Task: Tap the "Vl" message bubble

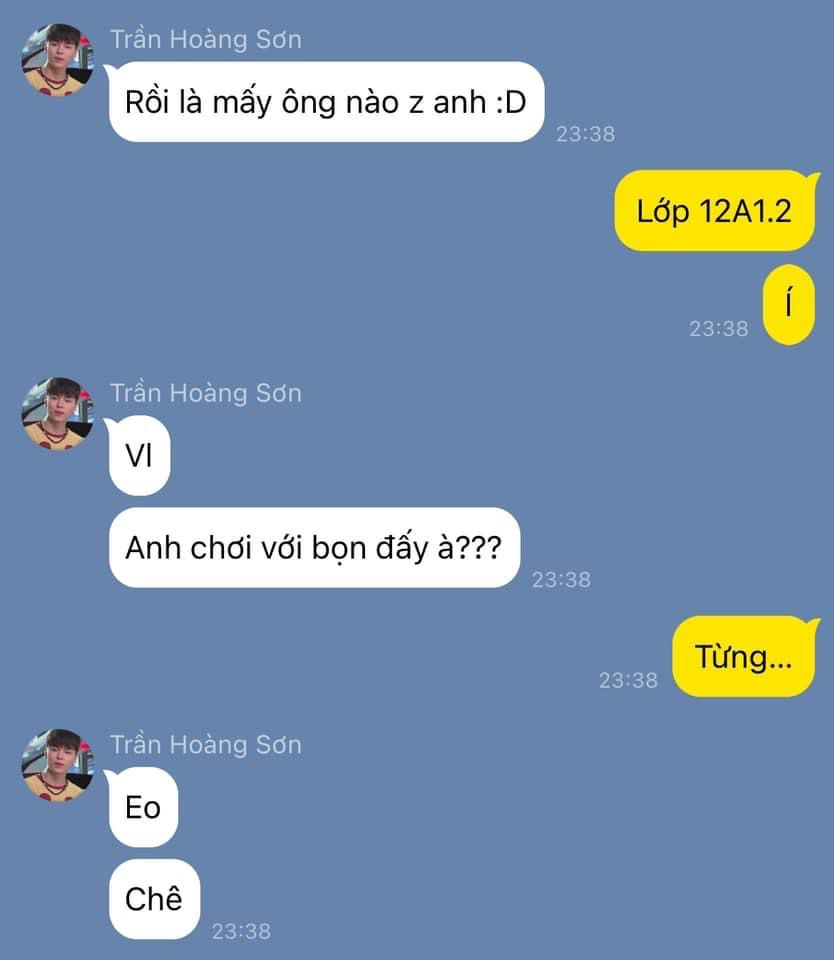Action: (x=139, y=456)
